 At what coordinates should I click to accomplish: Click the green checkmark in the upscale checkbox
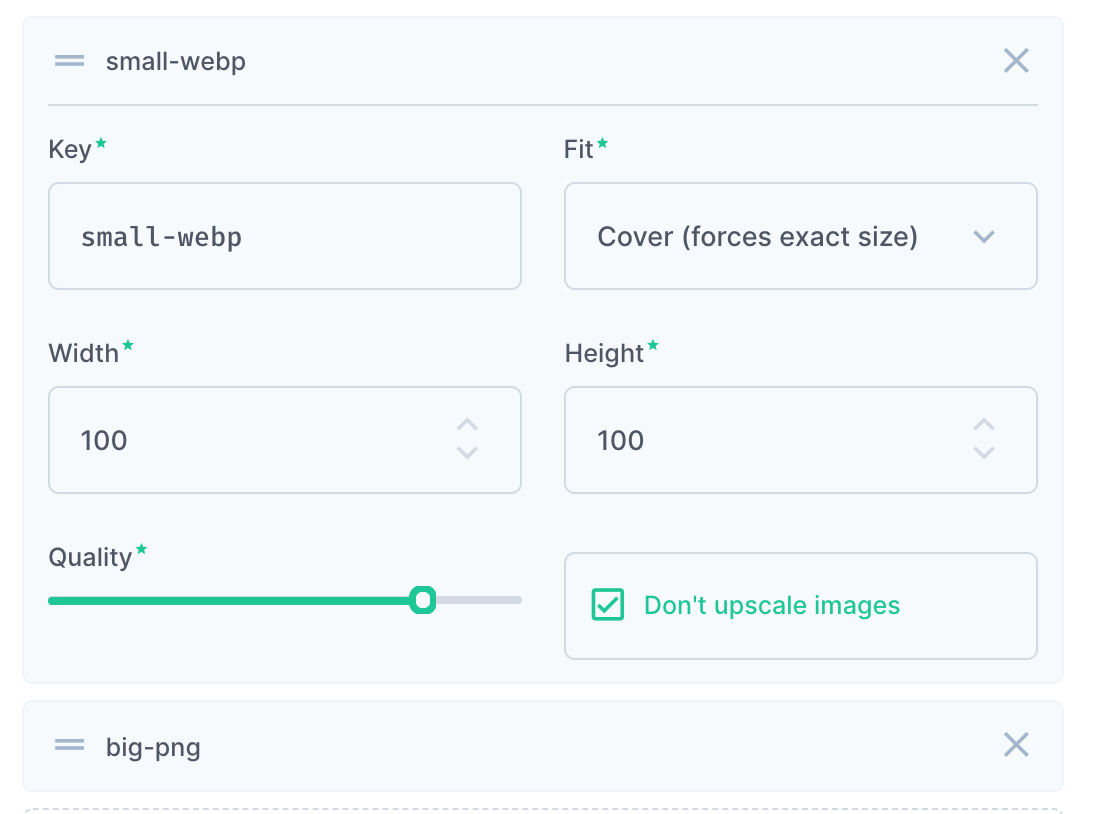pyautogui.click(x=607, y=605)
